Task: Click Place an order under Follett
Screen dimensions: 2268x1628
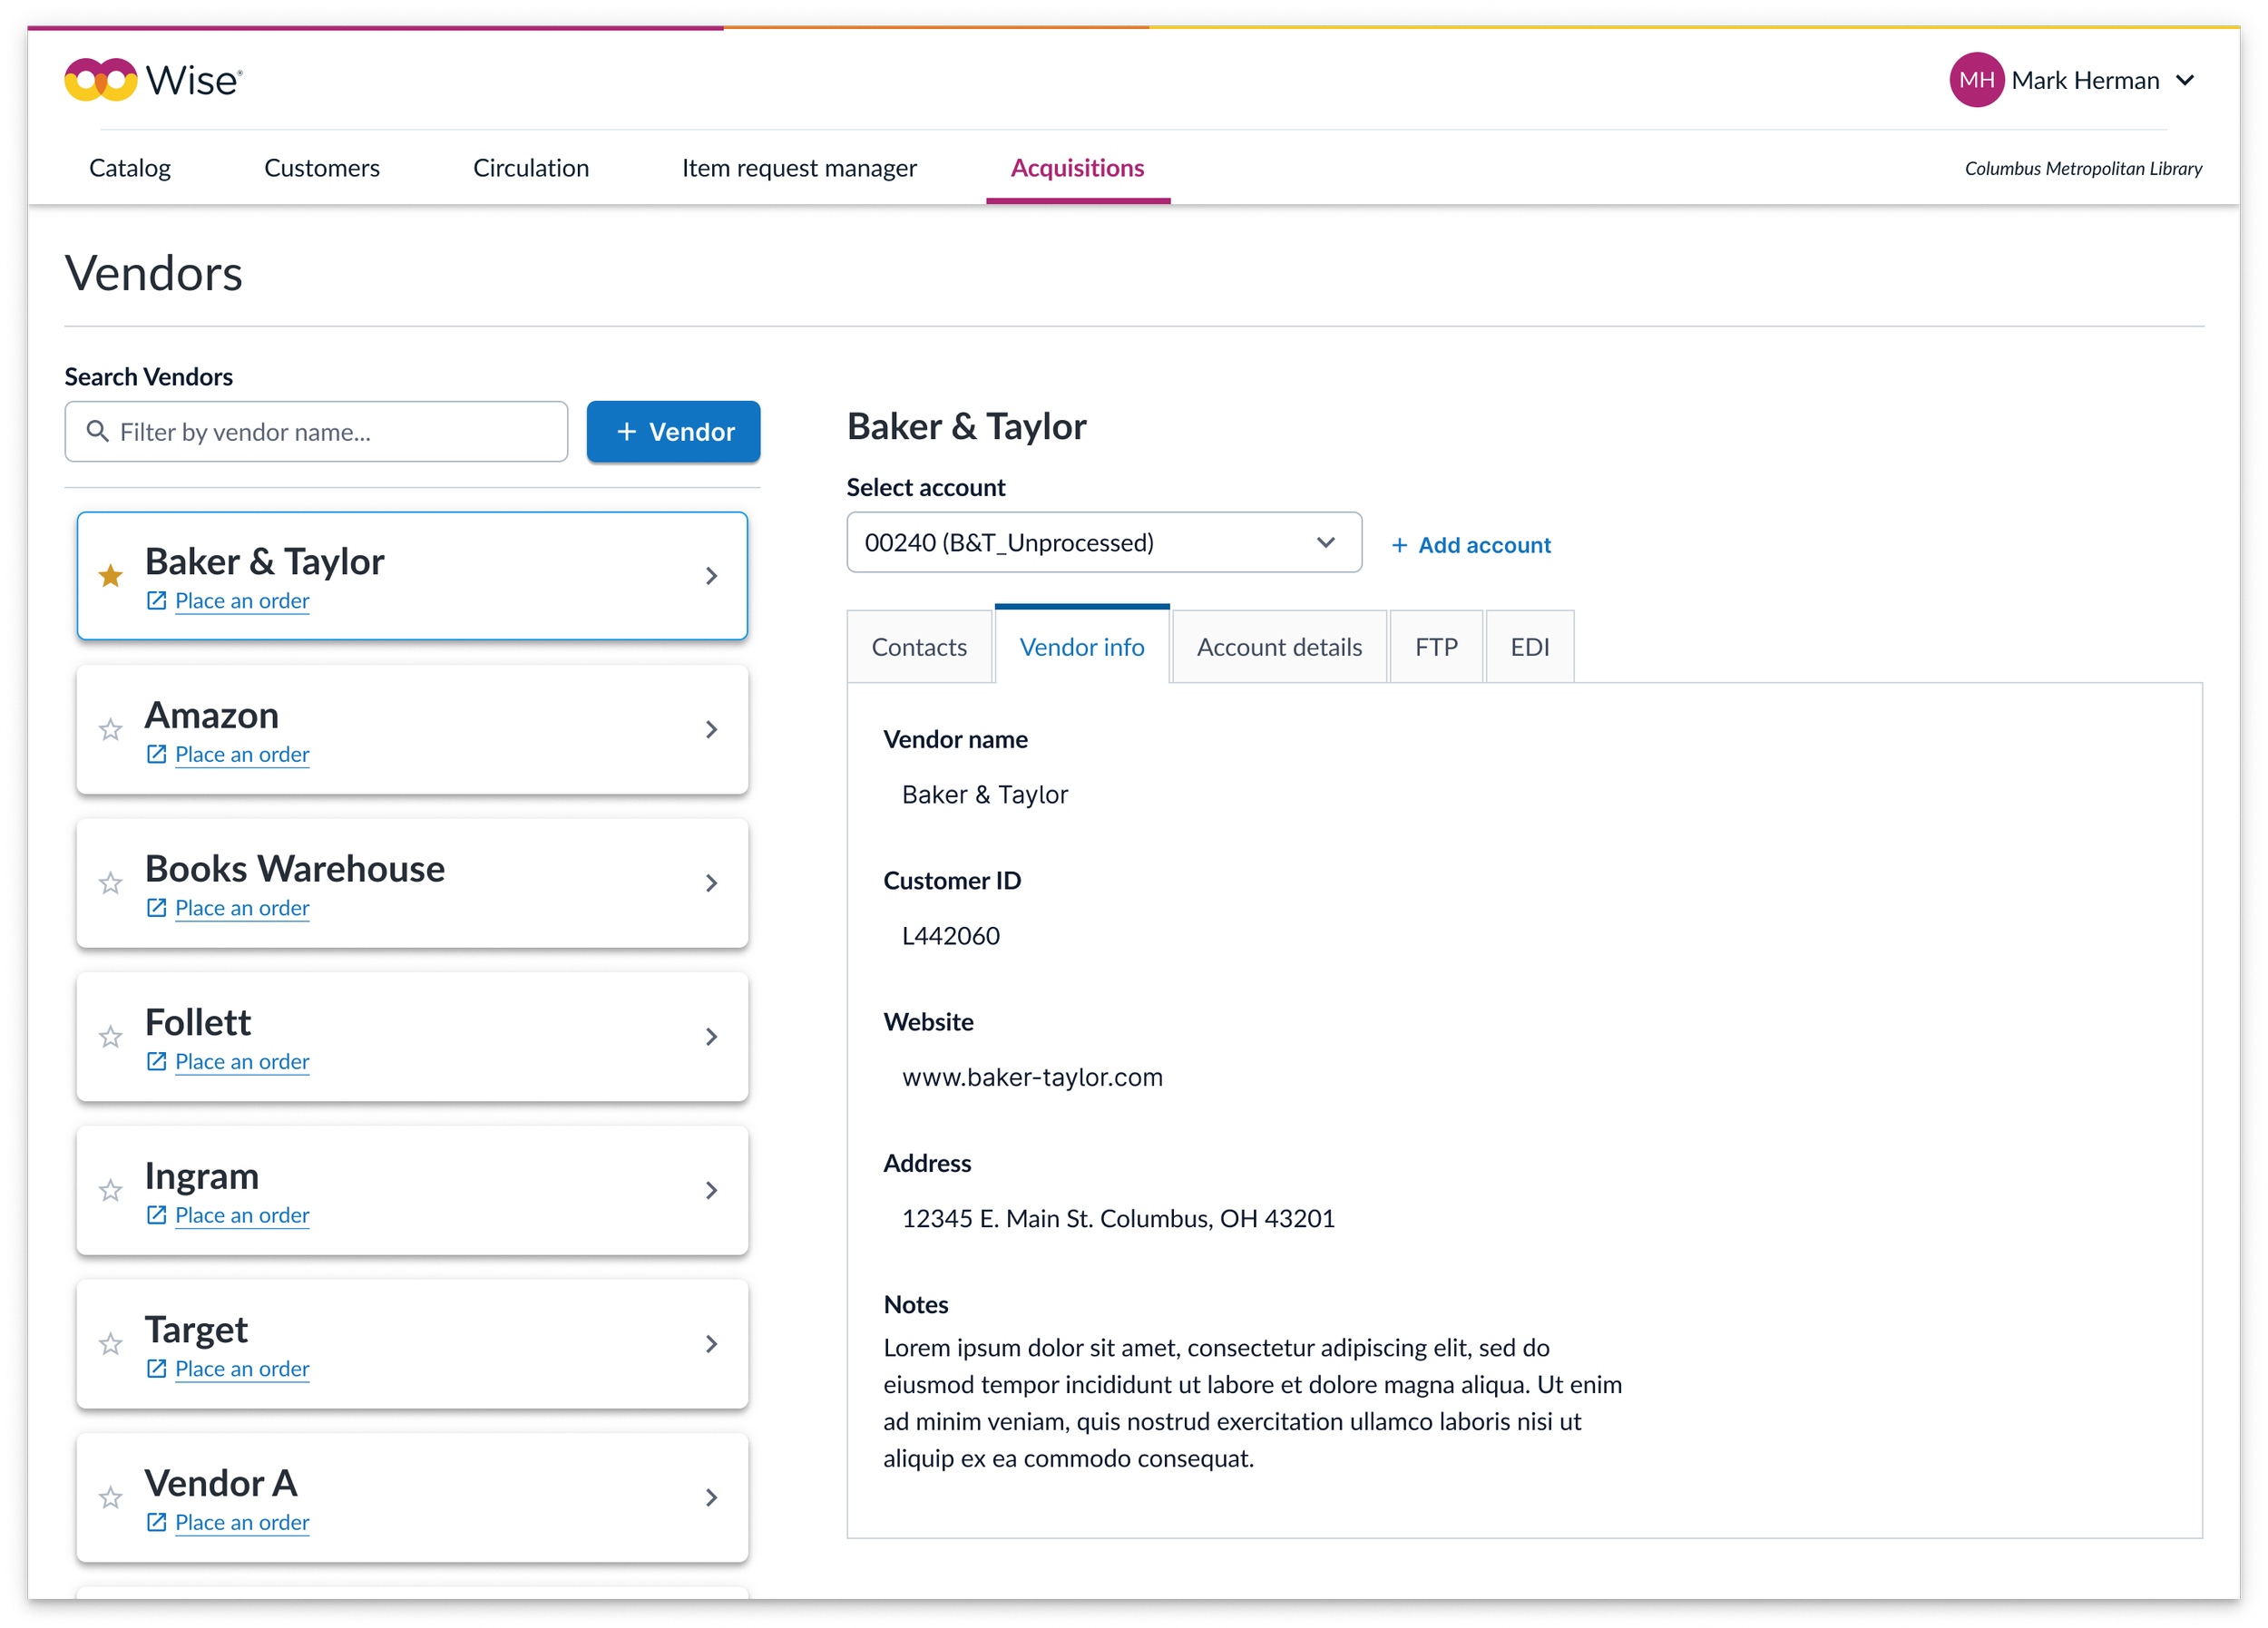Action: click(242, 1061)
